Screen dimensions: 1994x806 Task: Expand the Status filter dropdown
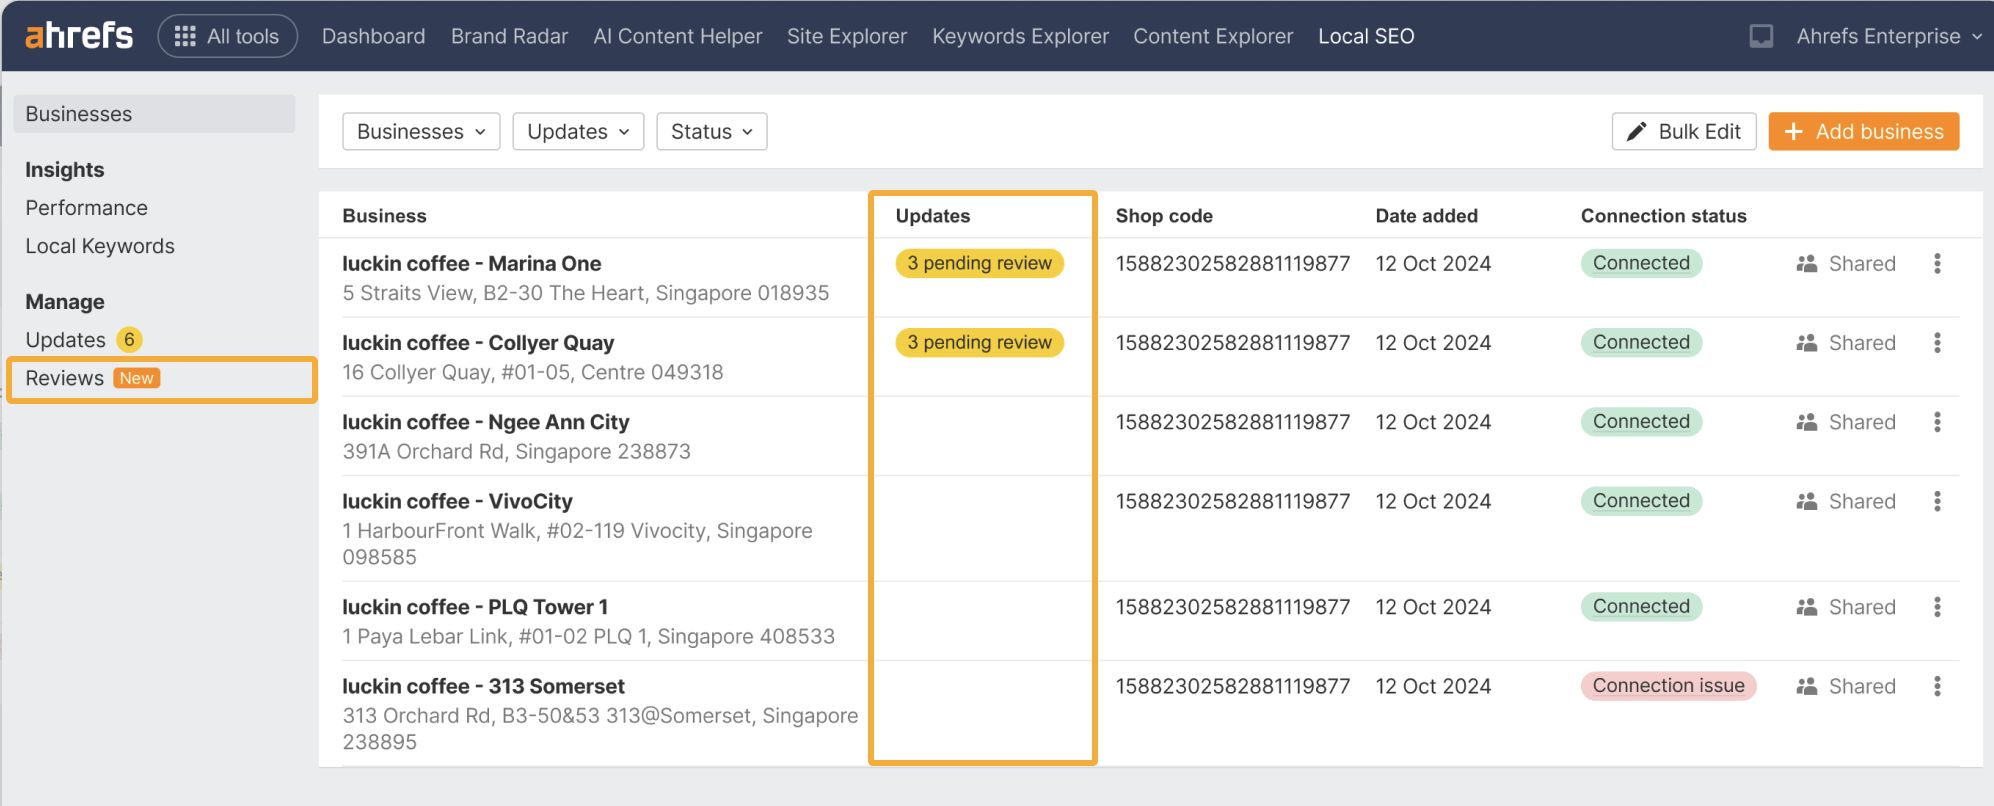coord(712,131)
